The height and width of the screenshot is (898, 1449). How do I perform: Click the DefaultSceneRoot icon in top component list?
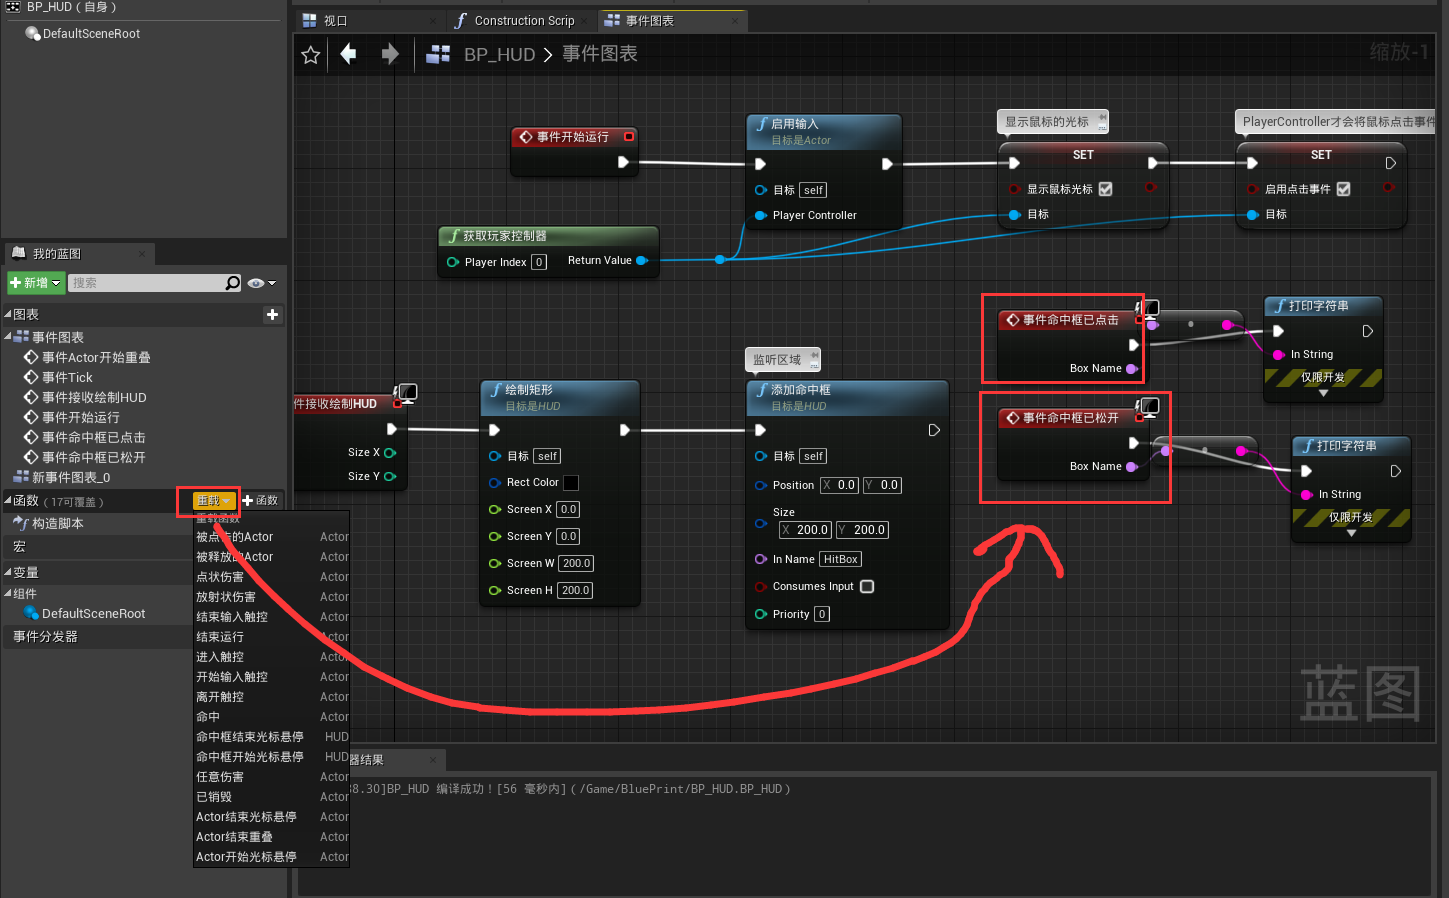tap(32, 34)
